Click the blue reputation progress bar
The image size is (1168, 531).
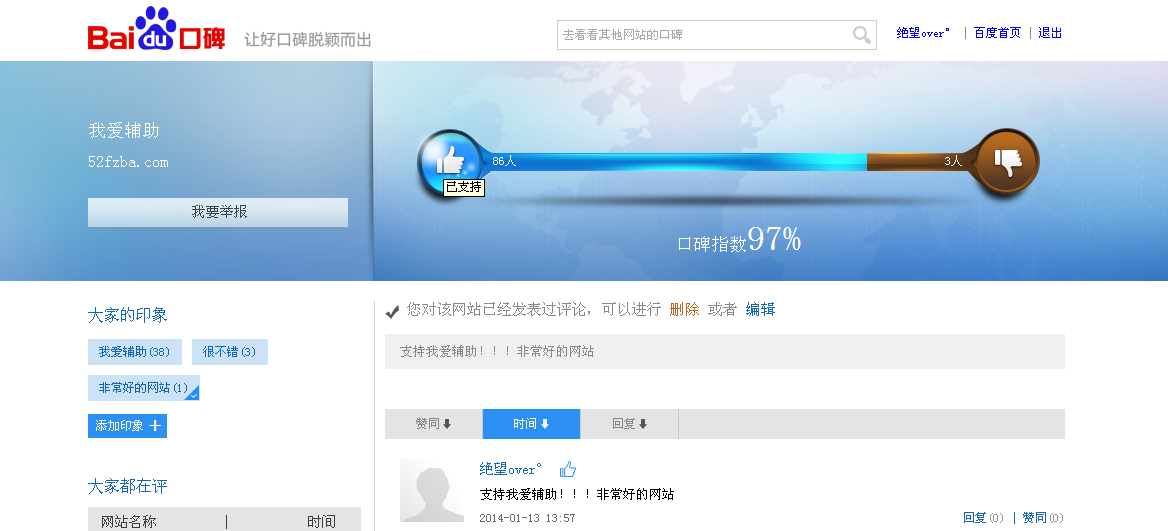680,161
